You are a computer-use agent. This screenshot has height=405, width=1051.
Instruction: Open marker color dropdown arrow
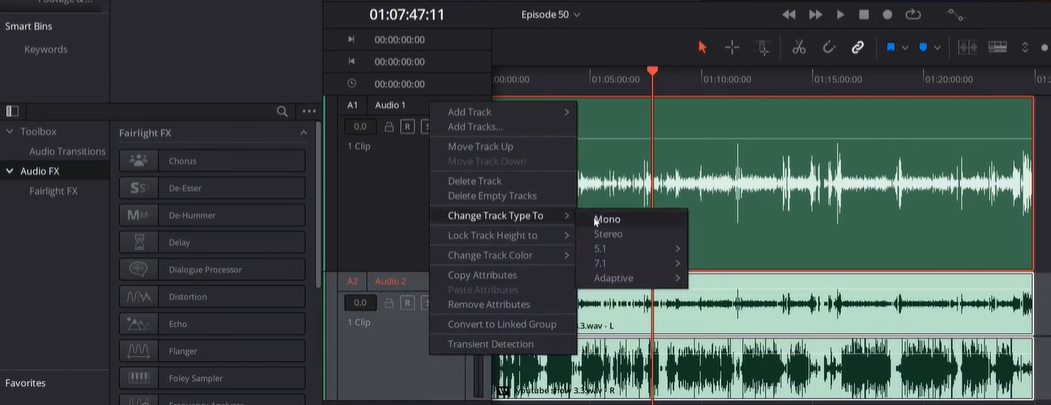click(x=937, y=48)
